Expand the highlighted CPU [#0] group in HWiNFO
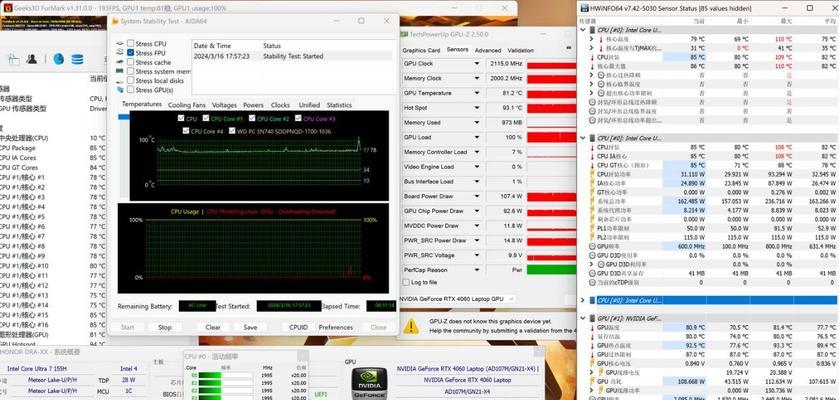The width and height of the screenshot is (839, 400). 583,301
